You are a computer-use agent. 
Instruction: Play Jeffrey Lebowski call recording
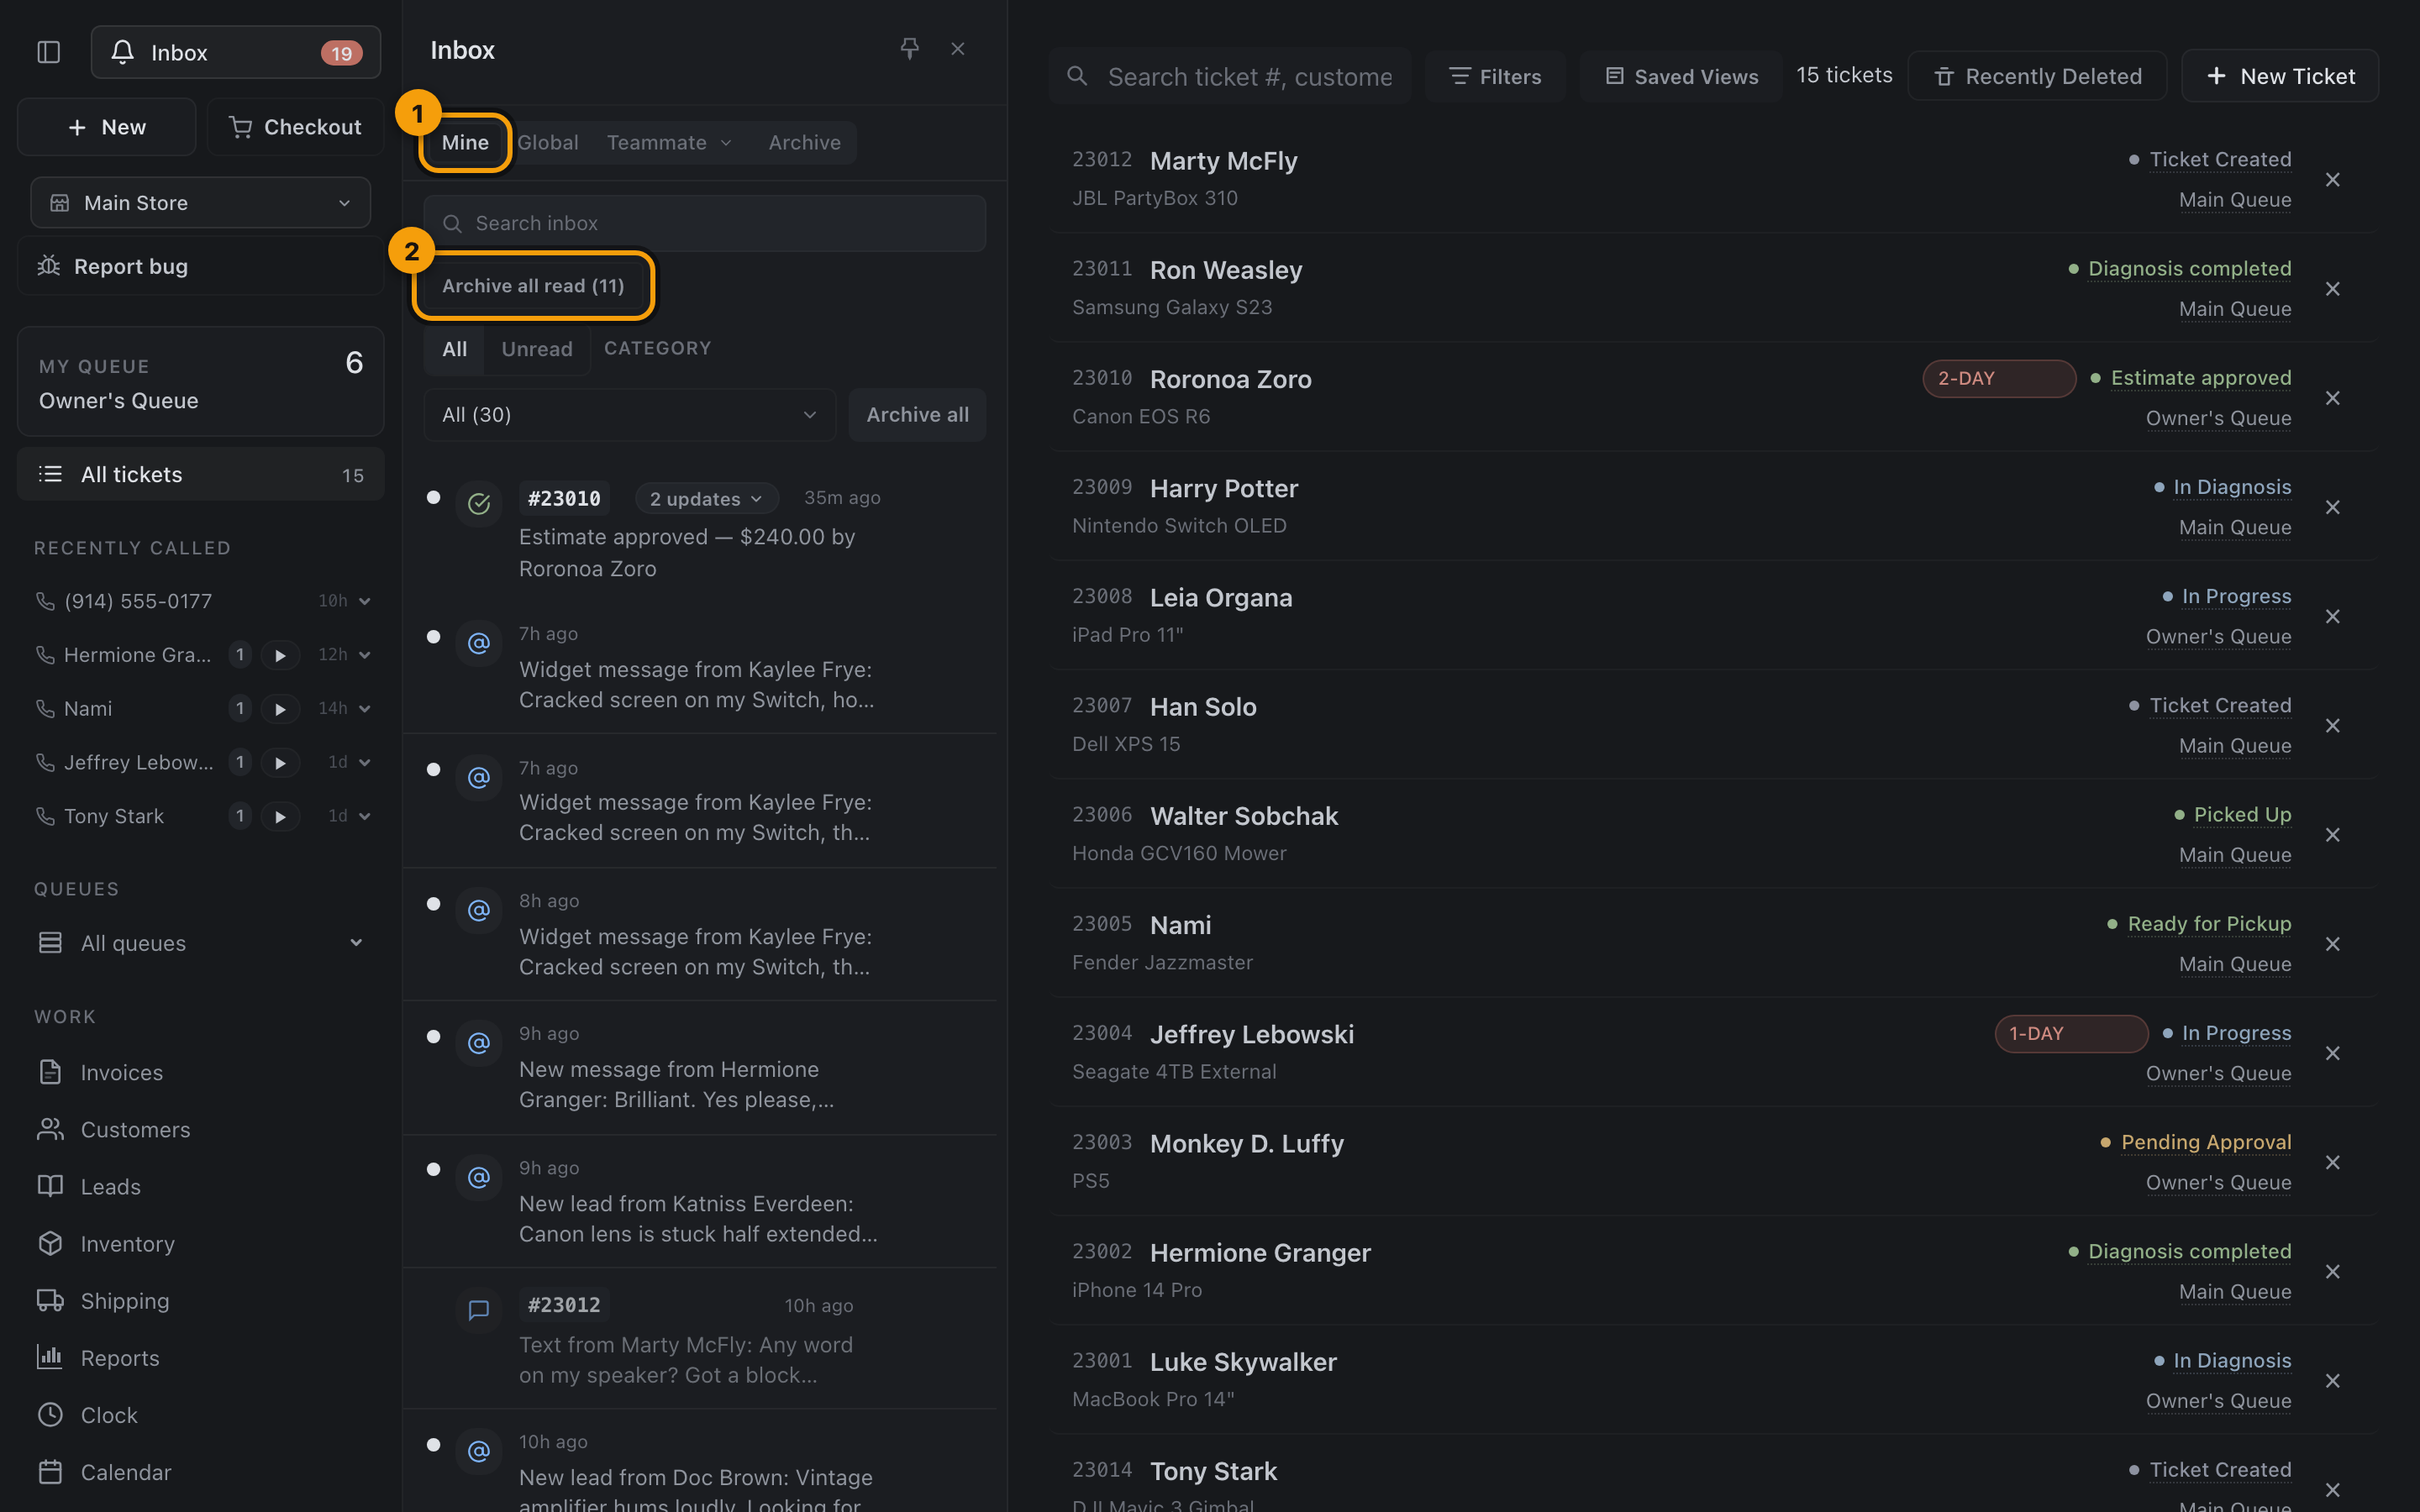281,763
